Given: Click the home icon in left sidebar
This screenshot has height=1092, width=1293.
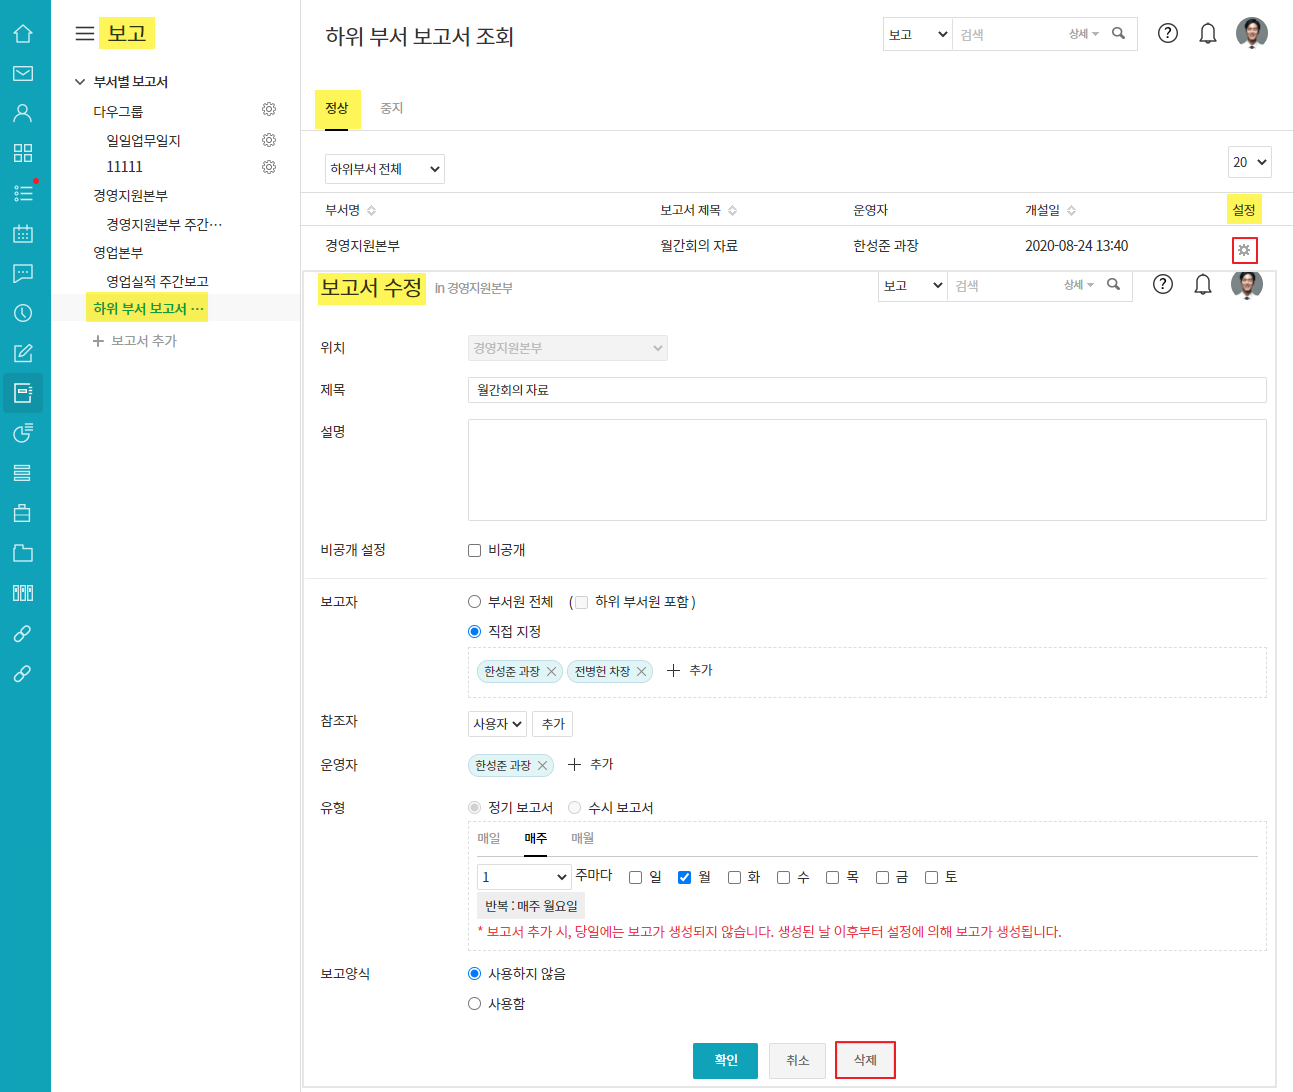Looking at the screenshot, I should click(x=23, y=34).
